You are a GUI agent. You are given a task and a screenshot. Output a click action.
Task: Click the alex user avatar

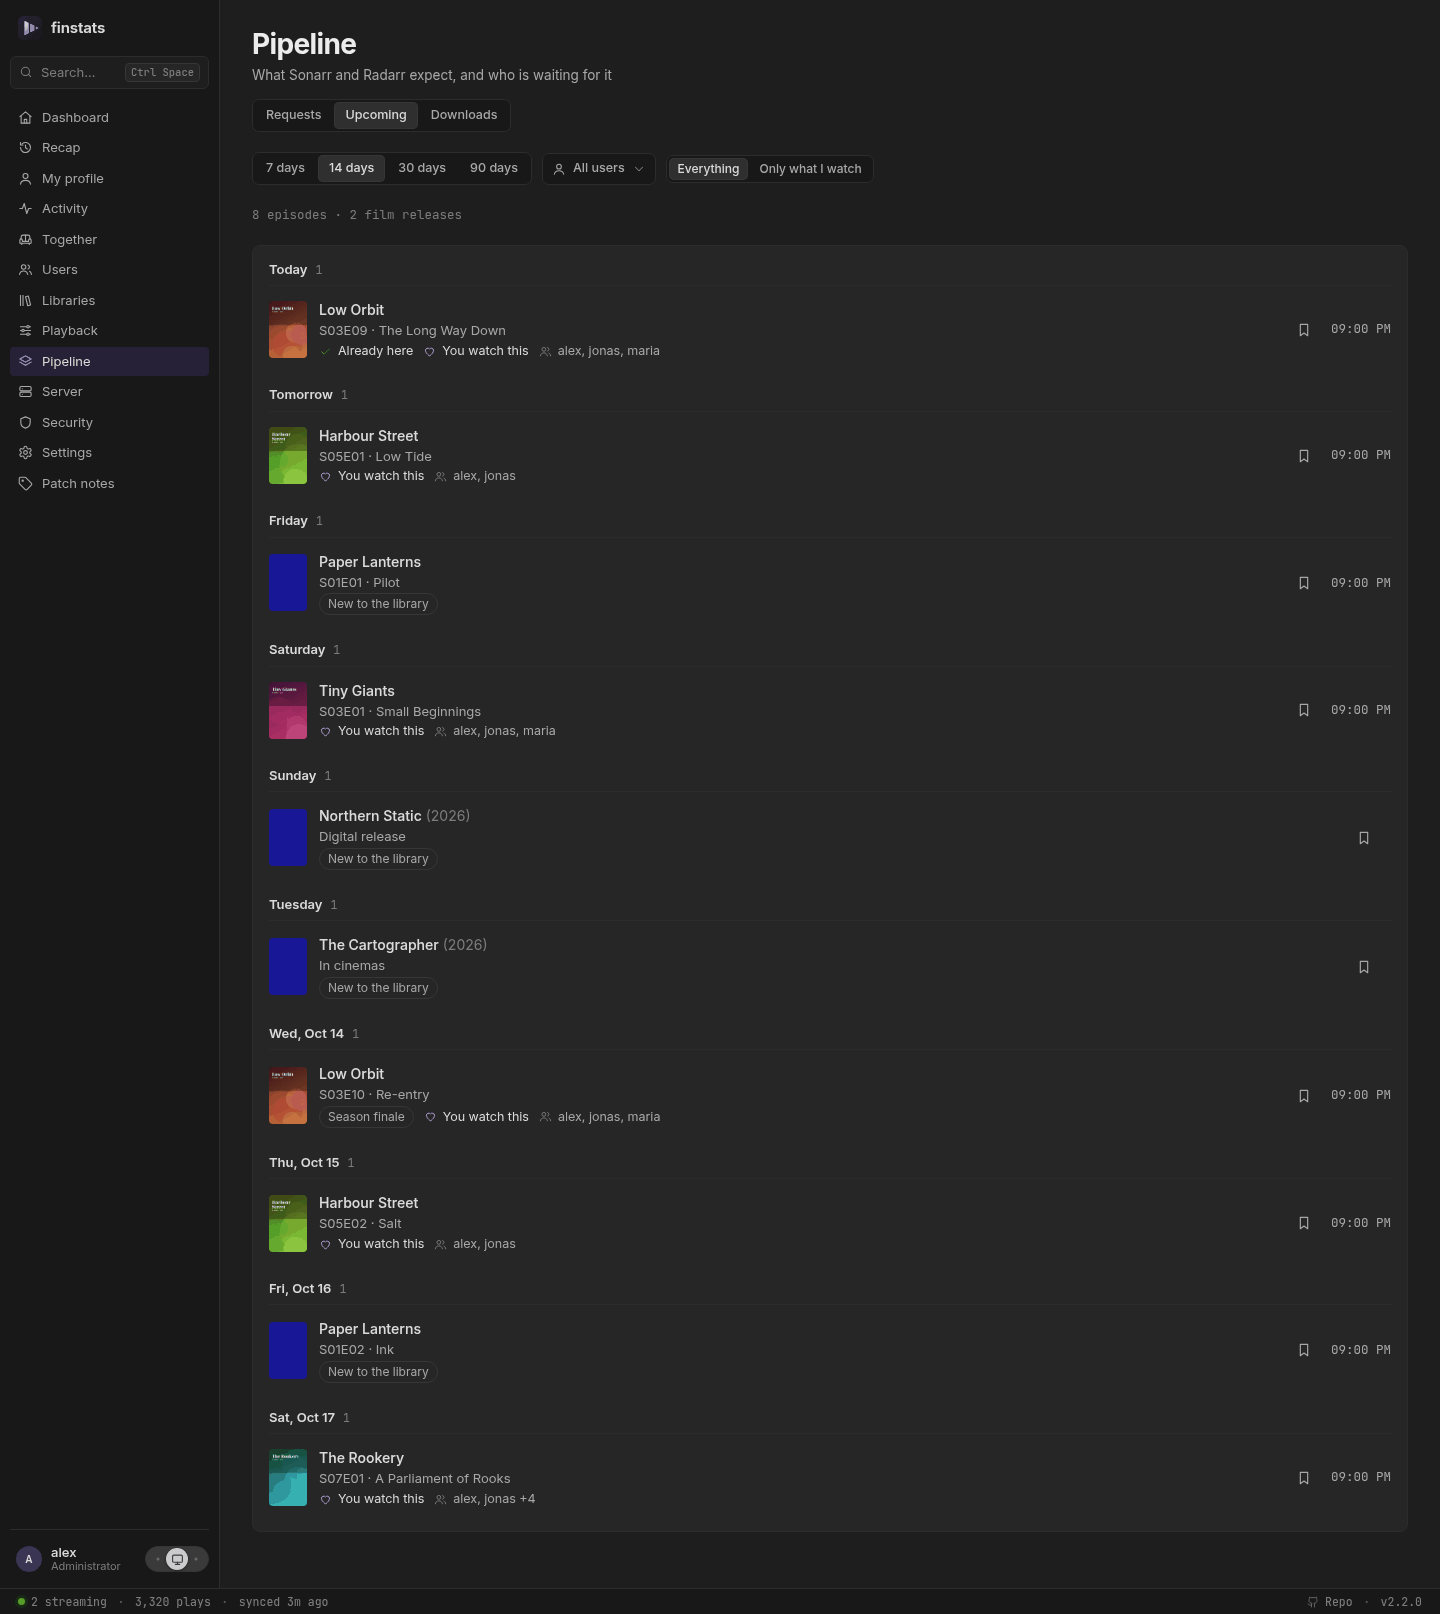click(x=29, y=1559)
